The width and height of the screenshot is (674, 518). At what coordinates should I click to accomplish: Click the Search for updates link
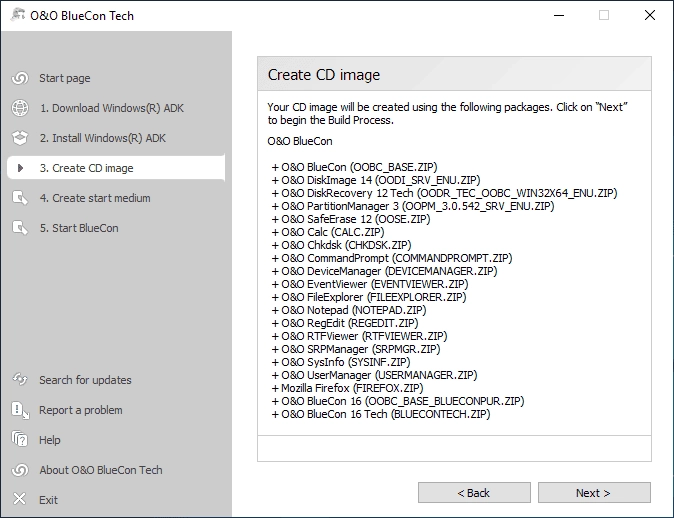tap(86, 380)
